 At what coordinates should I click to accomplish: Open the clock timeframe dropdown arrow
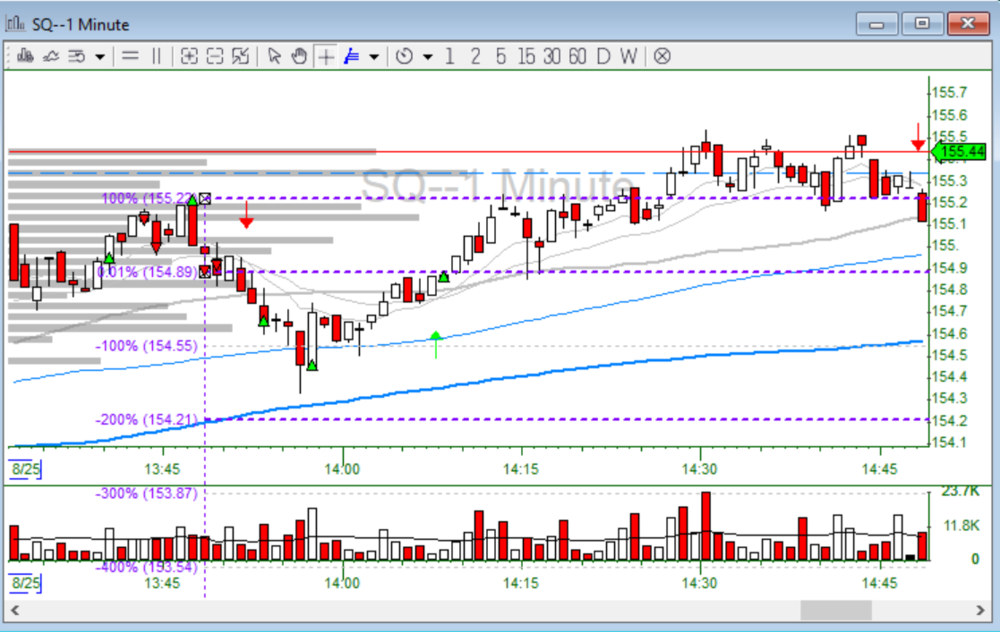pos(428,57)
